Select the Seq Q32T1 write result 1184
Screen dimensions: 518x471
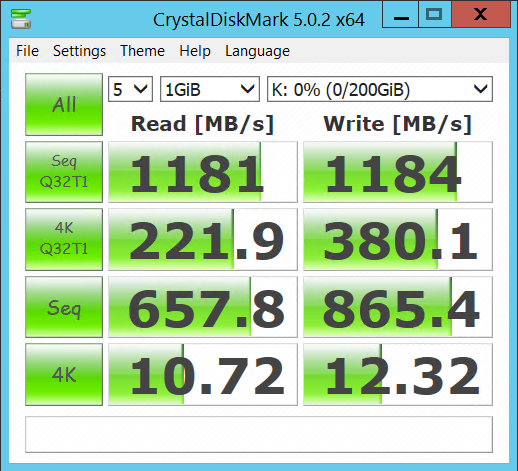point(398,172)
